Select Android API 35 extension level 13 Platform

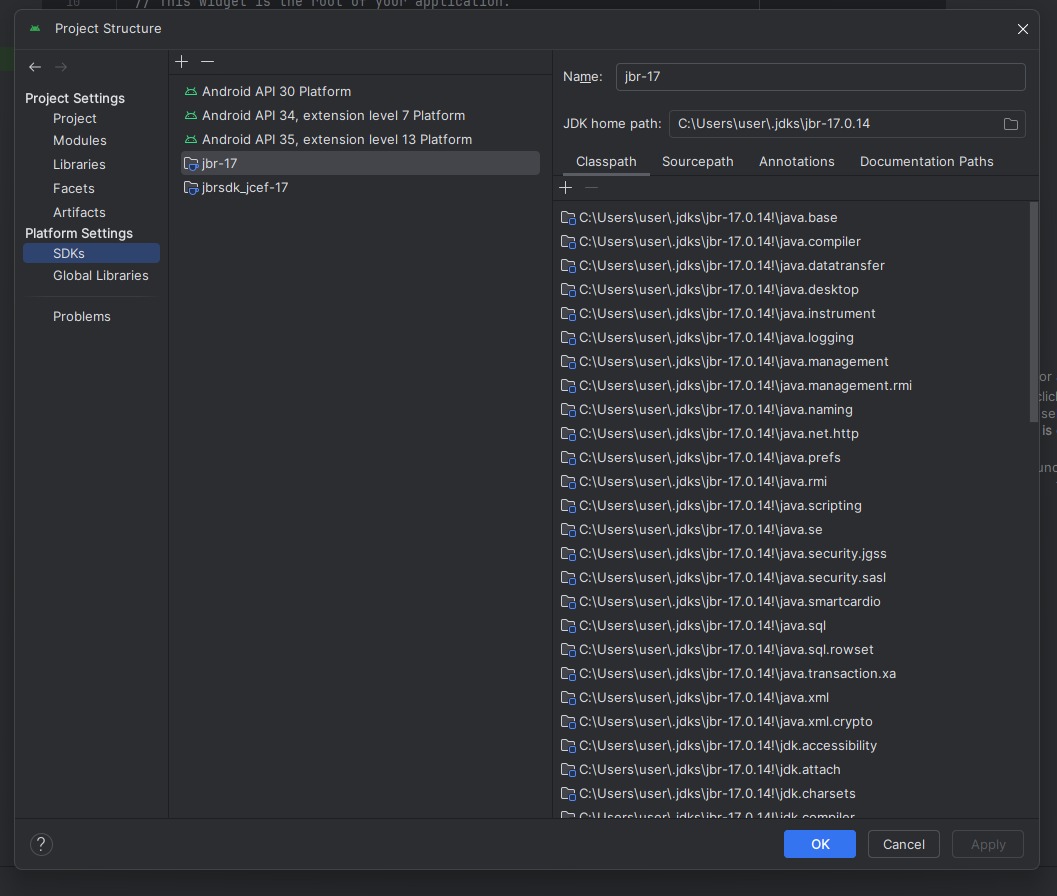(x=336, y=139)
